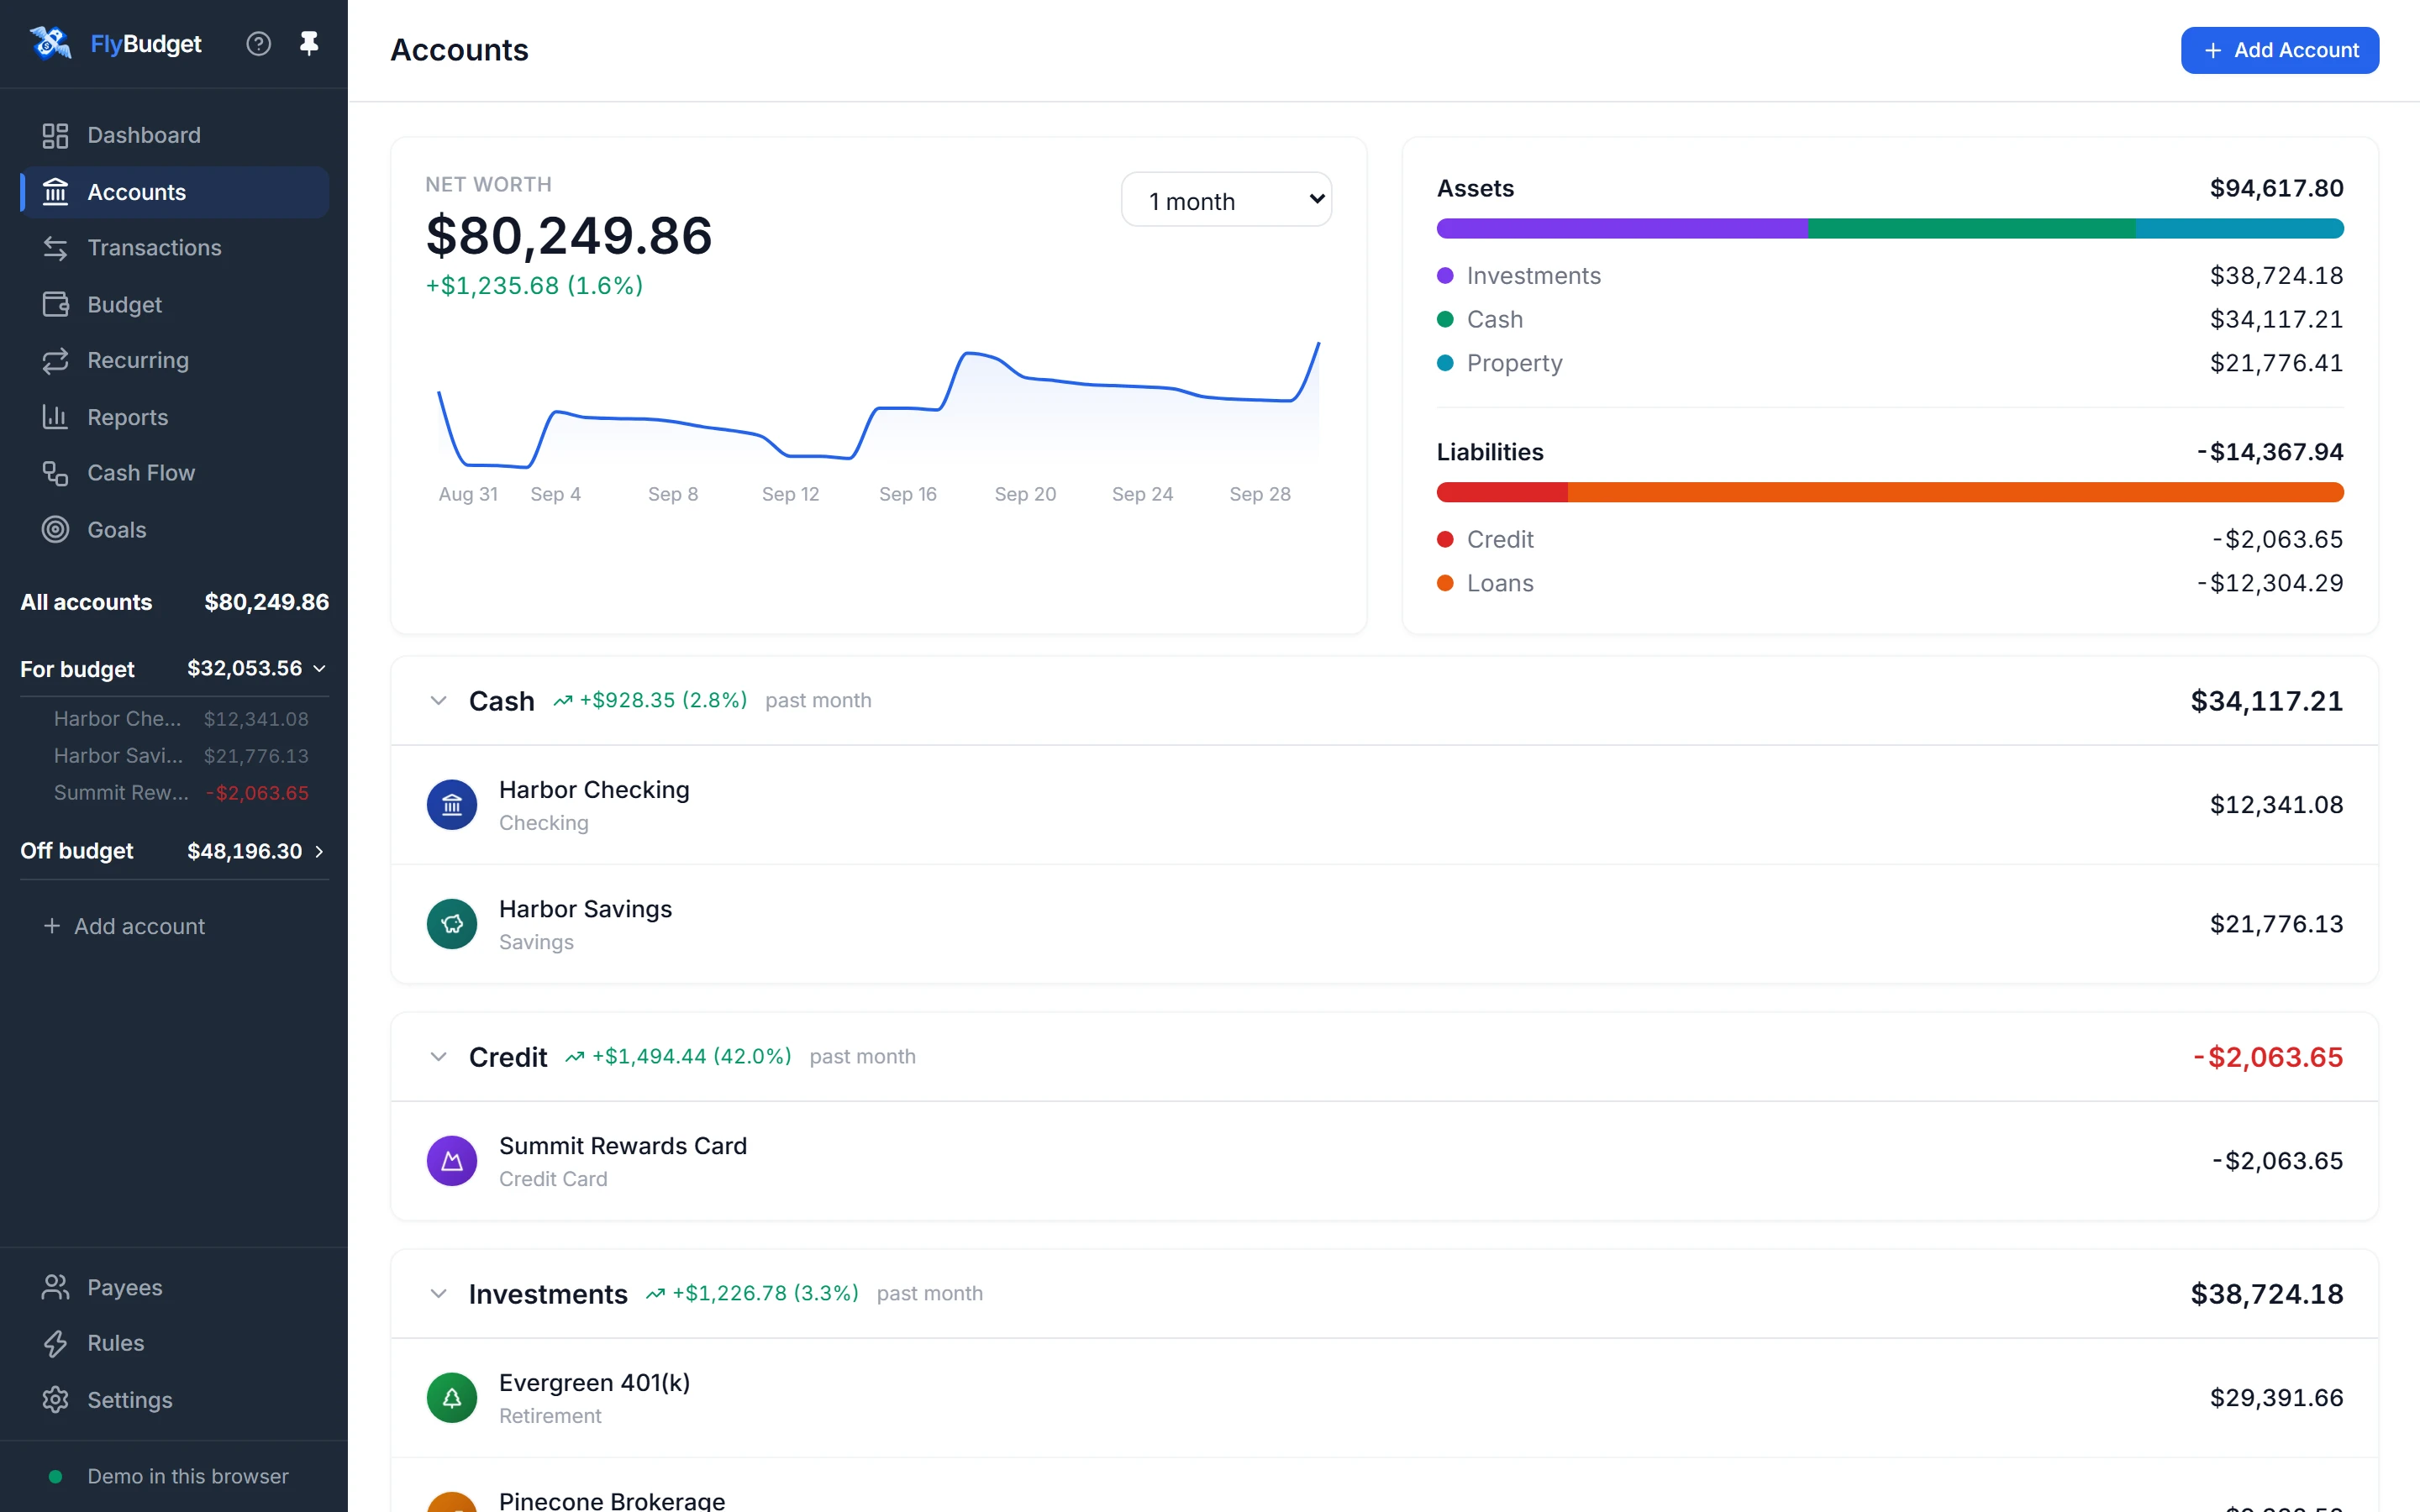The image size is (2420, 1512).
Task: Collapse the Credit accounts group
Action: click(x=438, y=1057)
